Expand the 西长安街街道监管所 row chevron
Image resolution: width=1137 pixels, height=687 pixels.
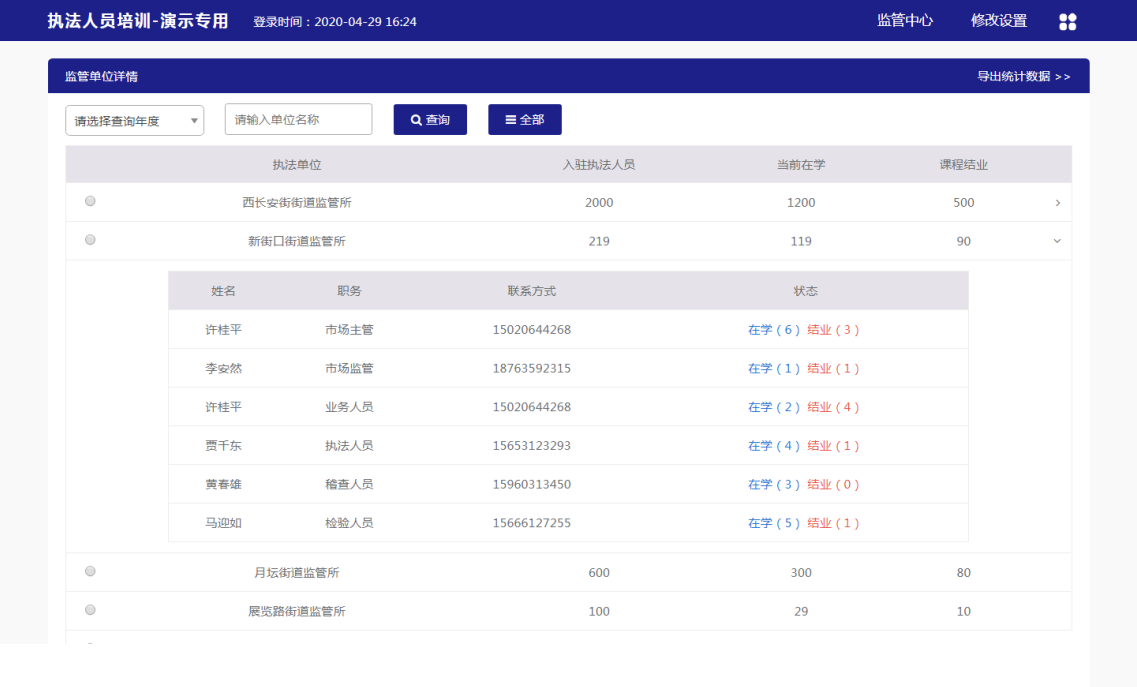click(x=1057, y=203)
